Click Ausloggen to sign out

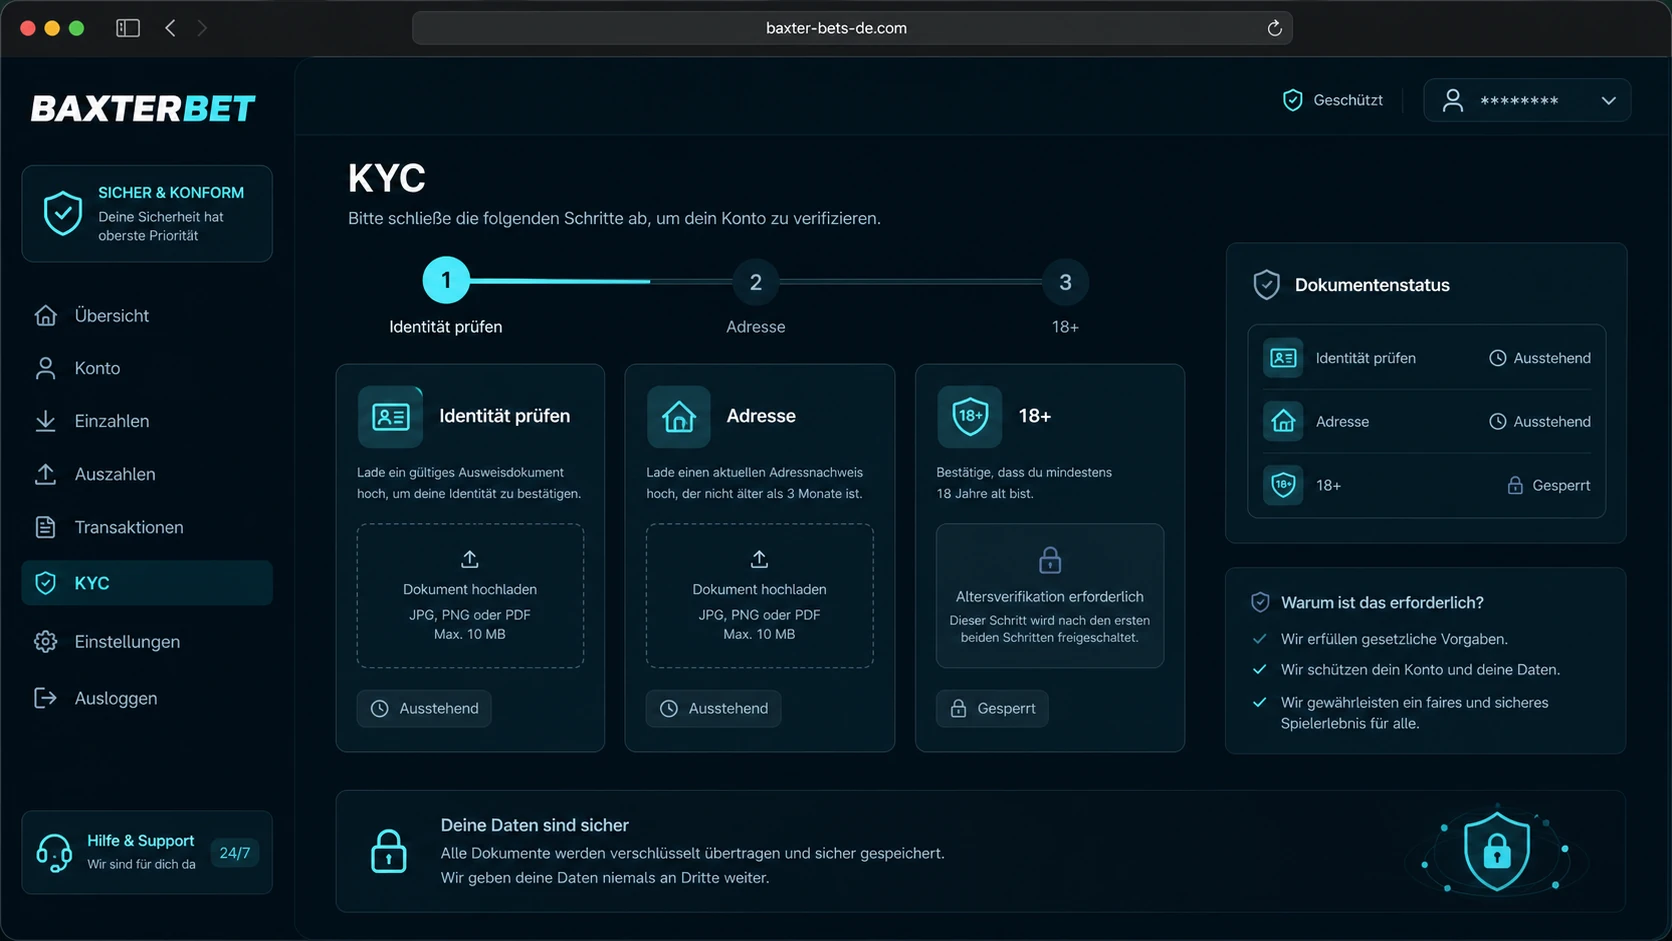pyautogui.click(x=147, y=698)
